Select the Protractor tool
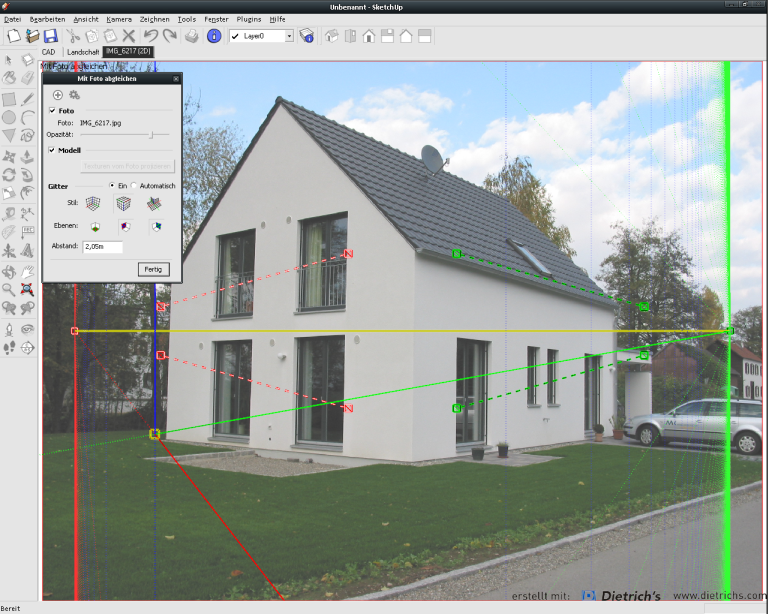This screenshot has height=614, width=768. point(8,232)
